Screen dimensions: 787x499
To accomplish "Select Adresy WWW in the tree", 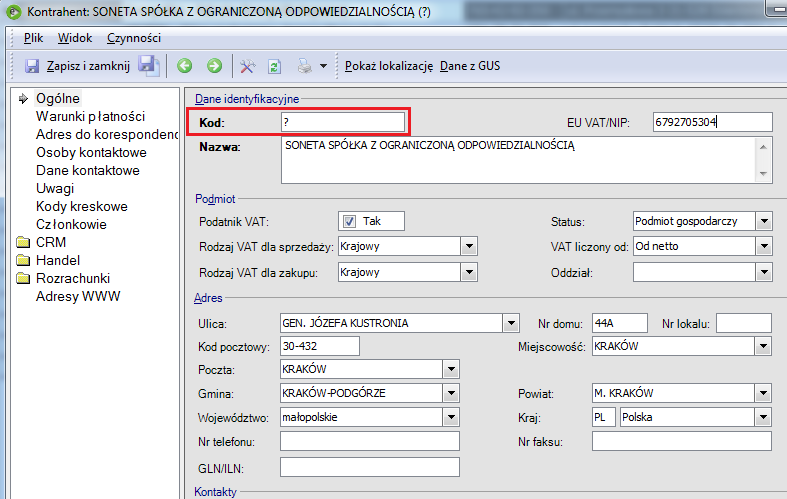I will [x=78, y=297].
